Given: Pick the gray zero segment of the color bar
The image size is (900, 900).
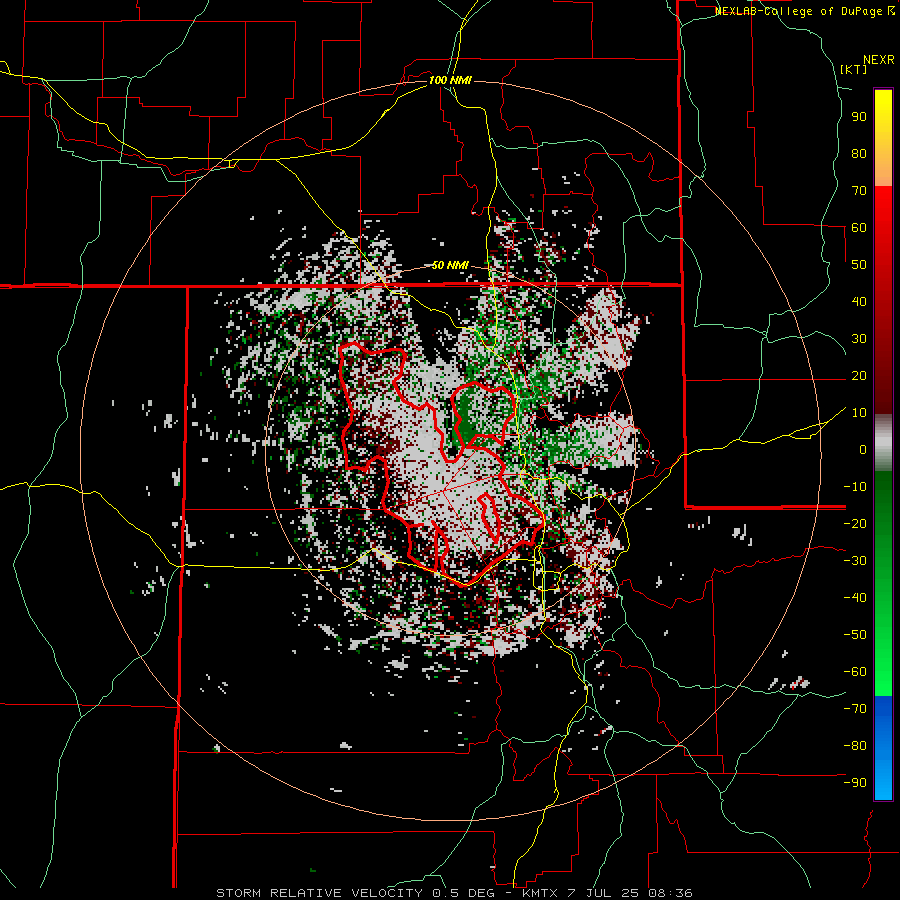Looking at the screenshot, I should (883, 443).
